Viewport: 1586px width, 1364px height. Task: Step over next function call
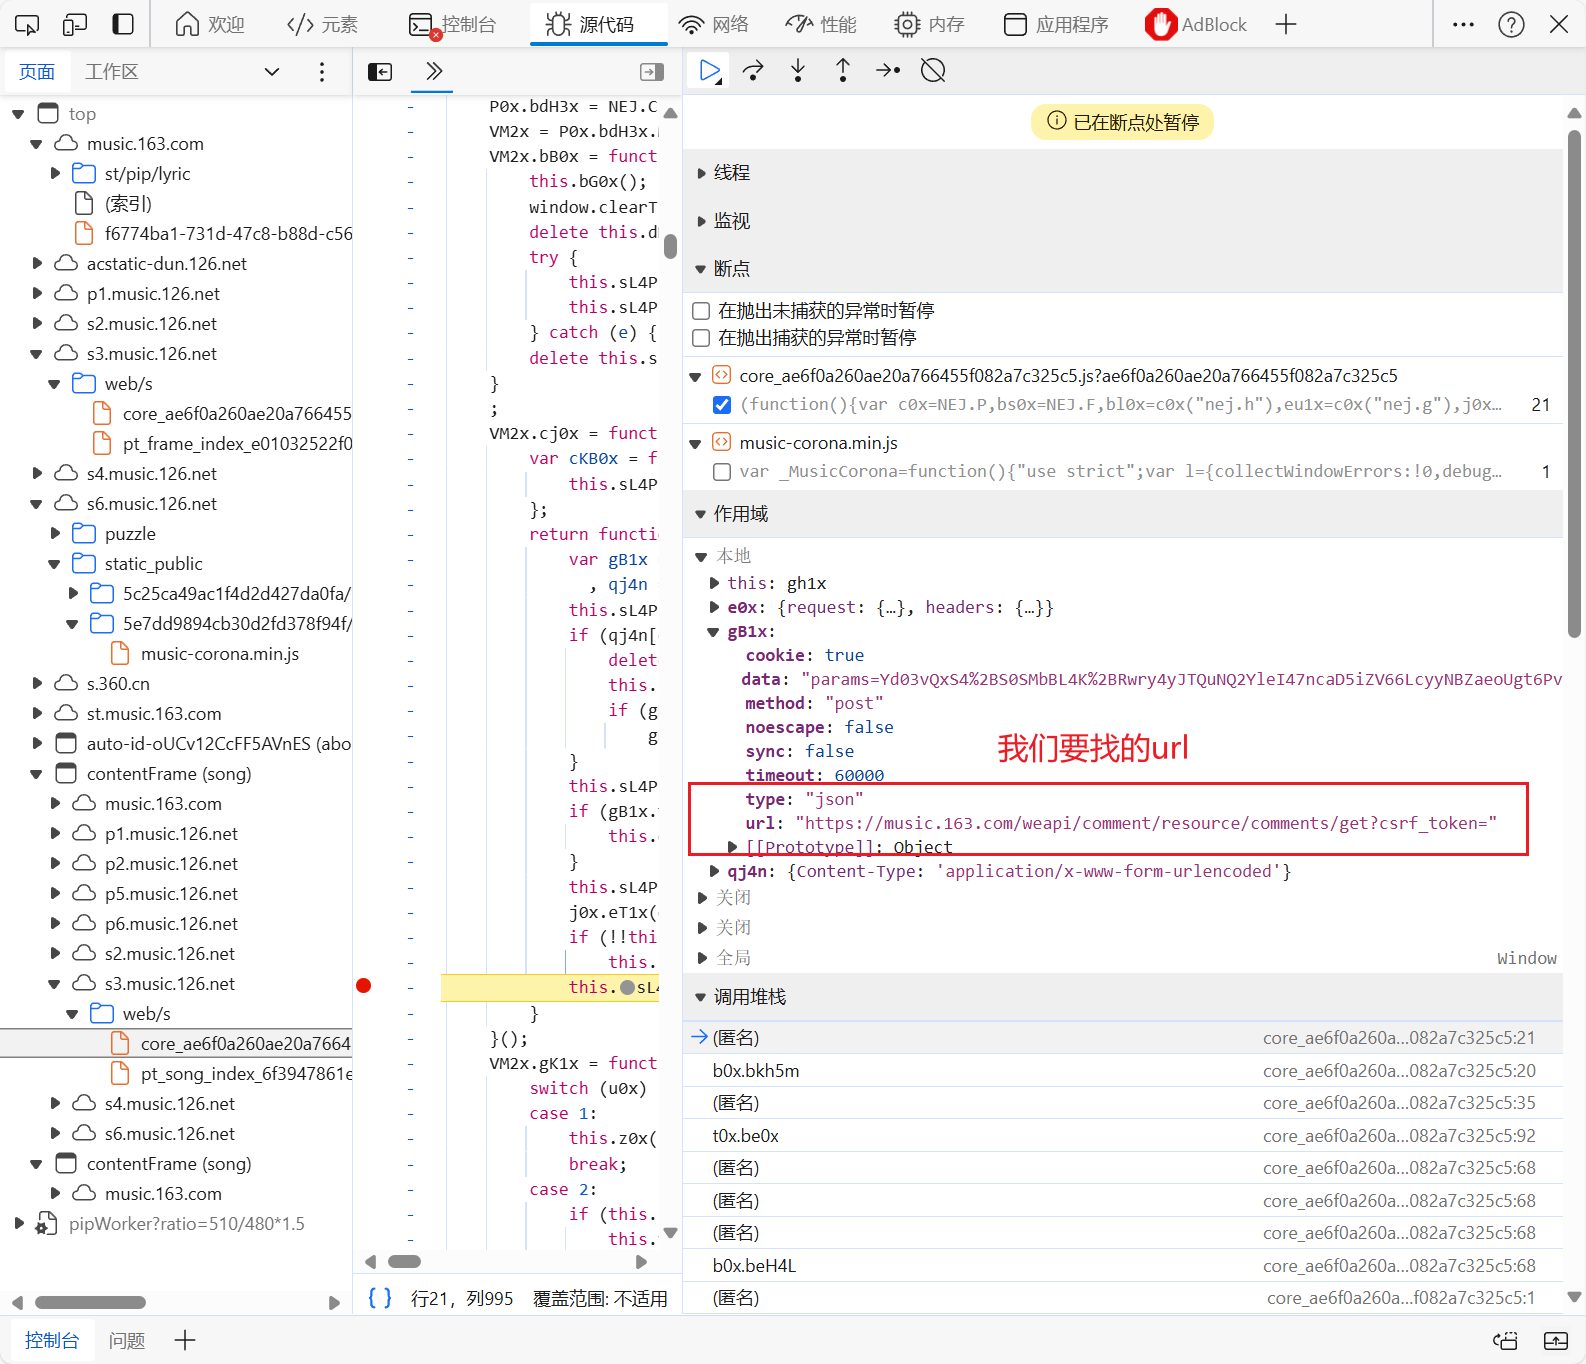[x=754, y=70]
